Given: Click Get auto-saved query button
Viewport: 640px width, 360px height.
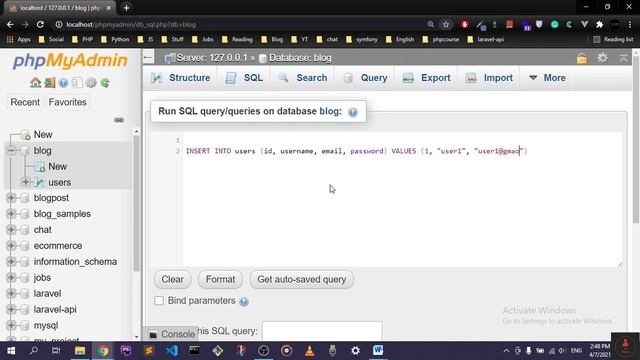Looking at the screenshot, I should click(x=302, y=280).
